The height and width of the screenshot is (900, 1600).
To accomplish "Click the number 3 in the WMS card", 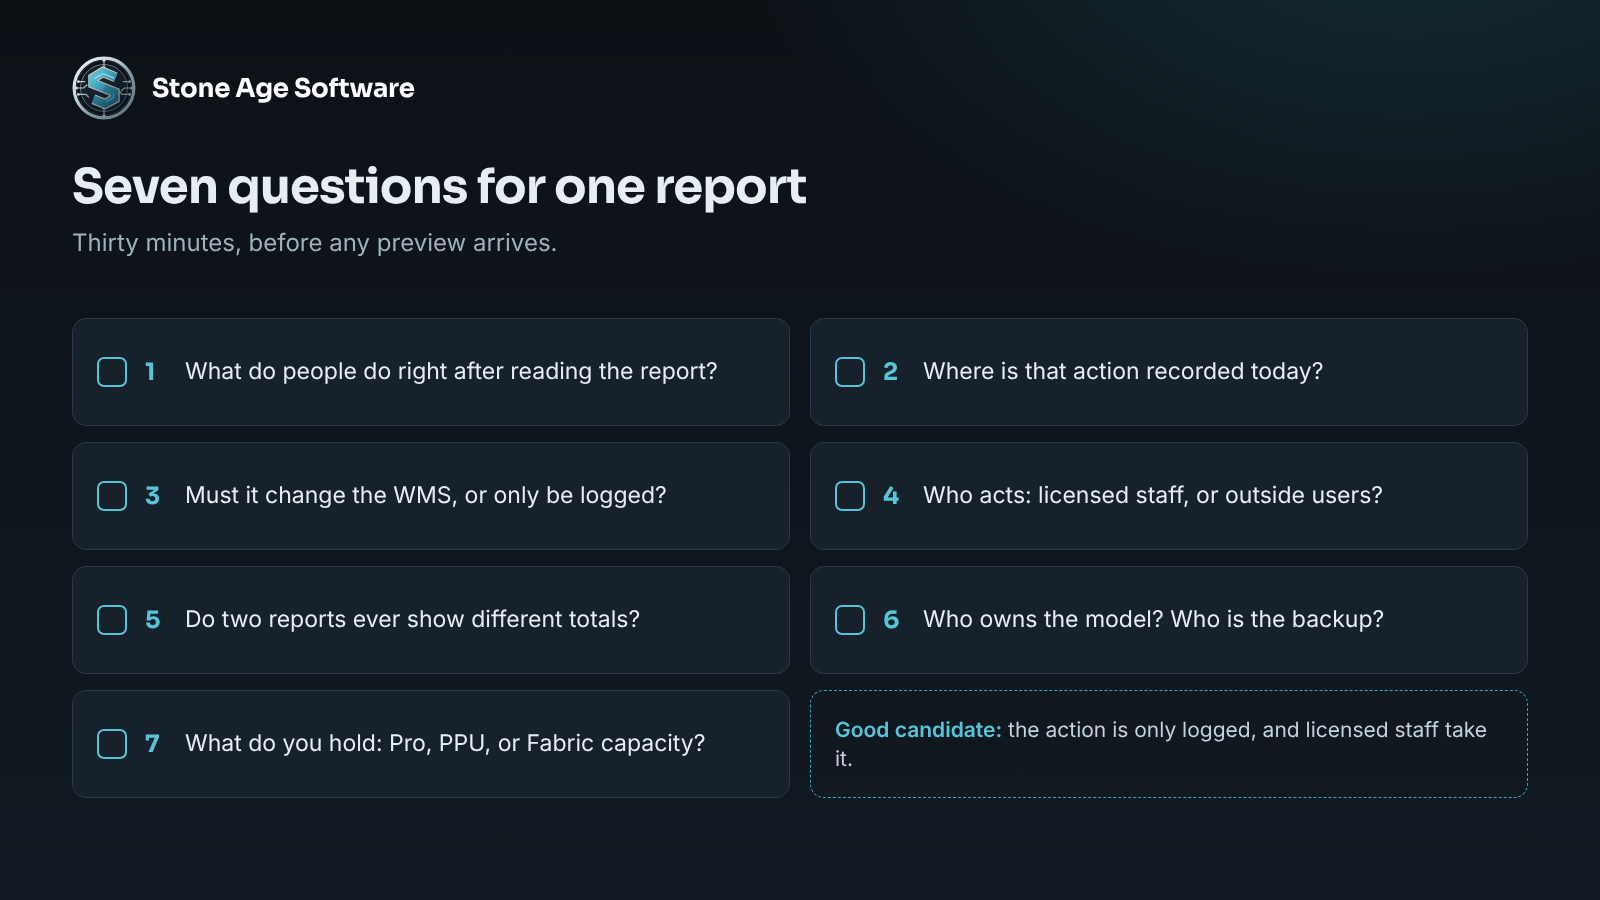I will coord(152,496).
